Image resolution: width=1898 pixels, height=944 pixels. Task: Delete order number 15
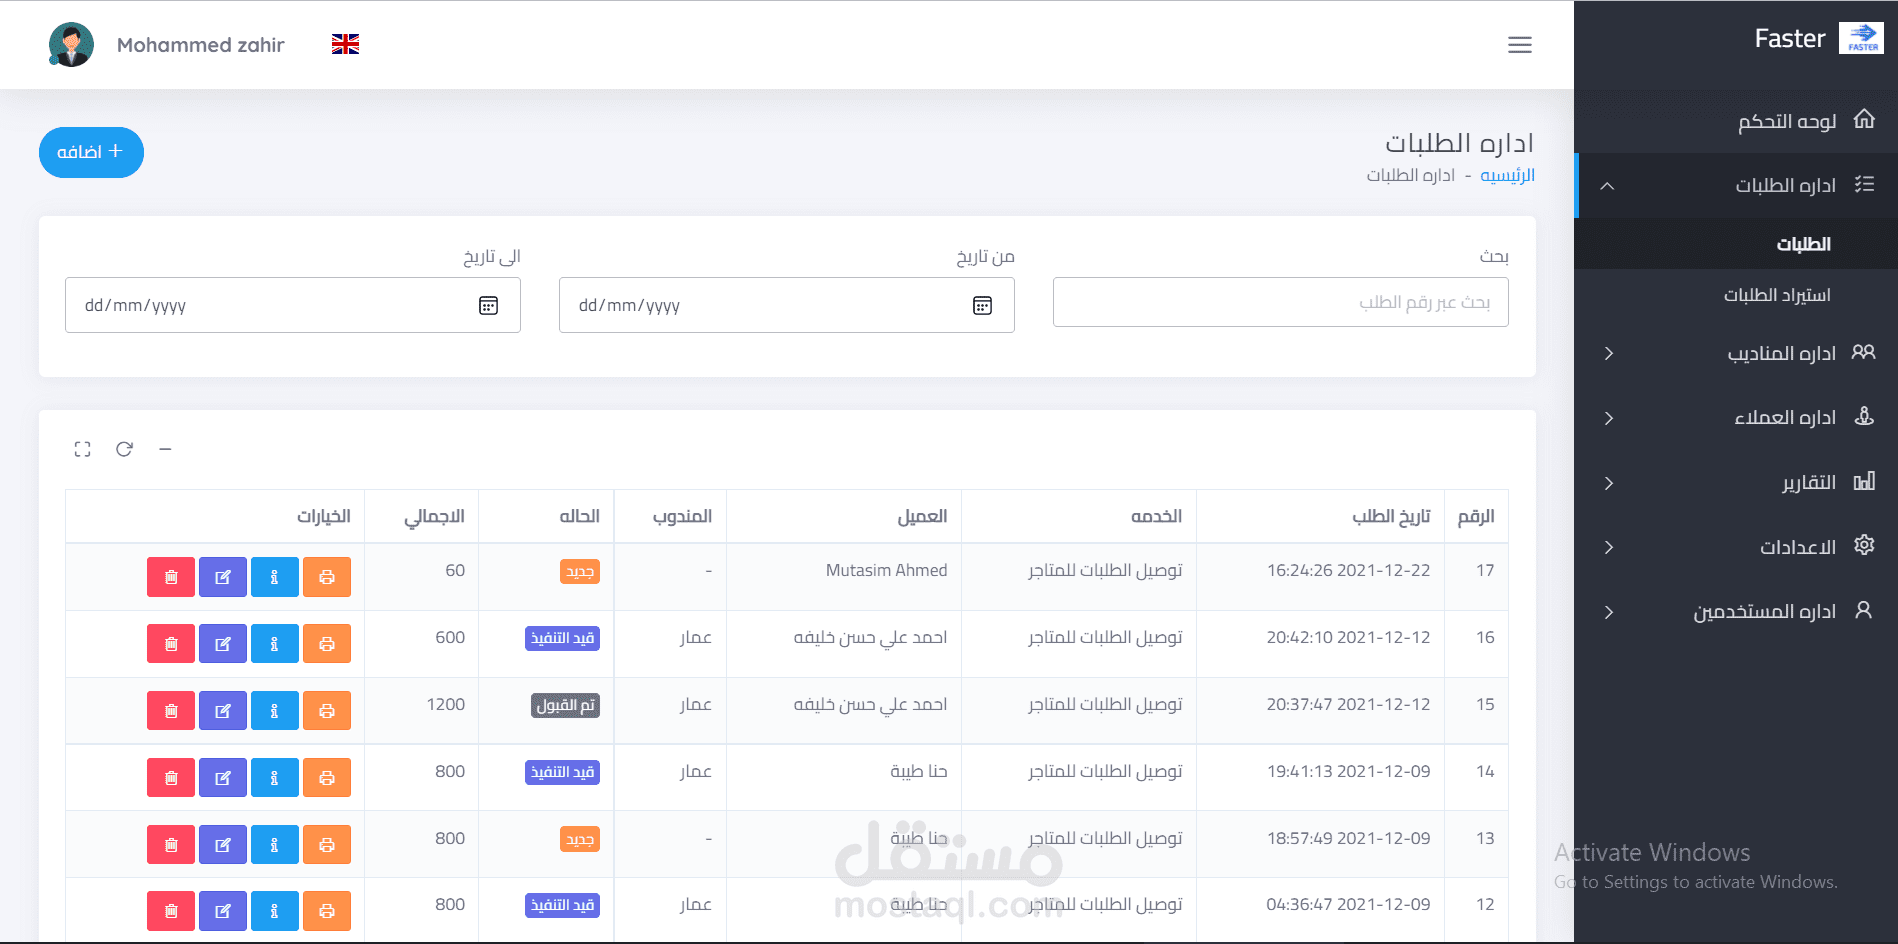[x=171, y=711]
